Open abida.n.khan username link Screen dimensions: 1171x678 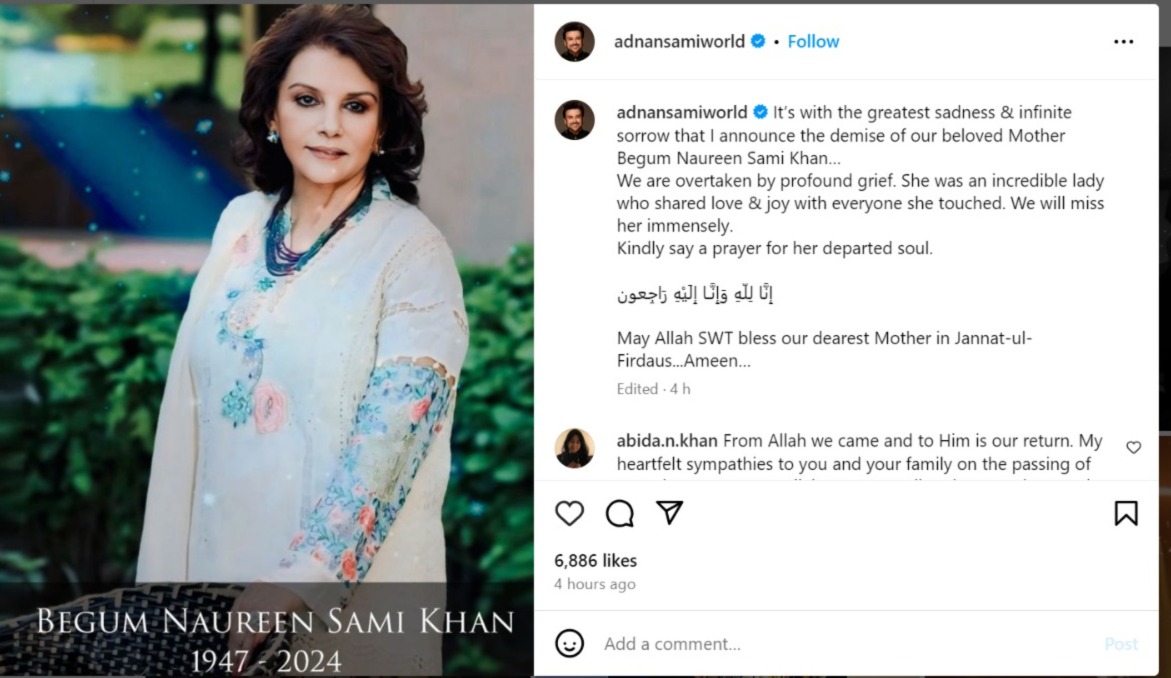667,441
